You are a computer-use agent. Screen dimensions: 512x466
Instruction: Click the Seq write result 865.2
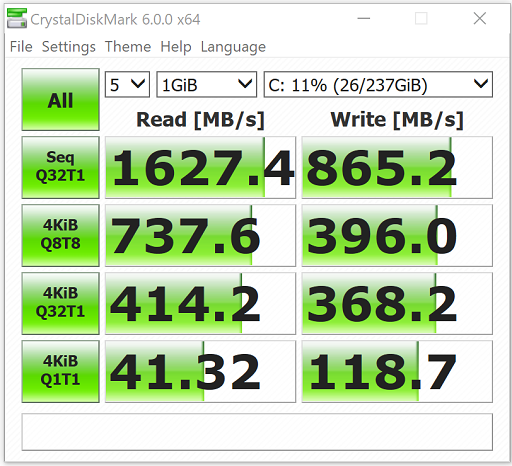pyautogui.click(x=397, y=167)
